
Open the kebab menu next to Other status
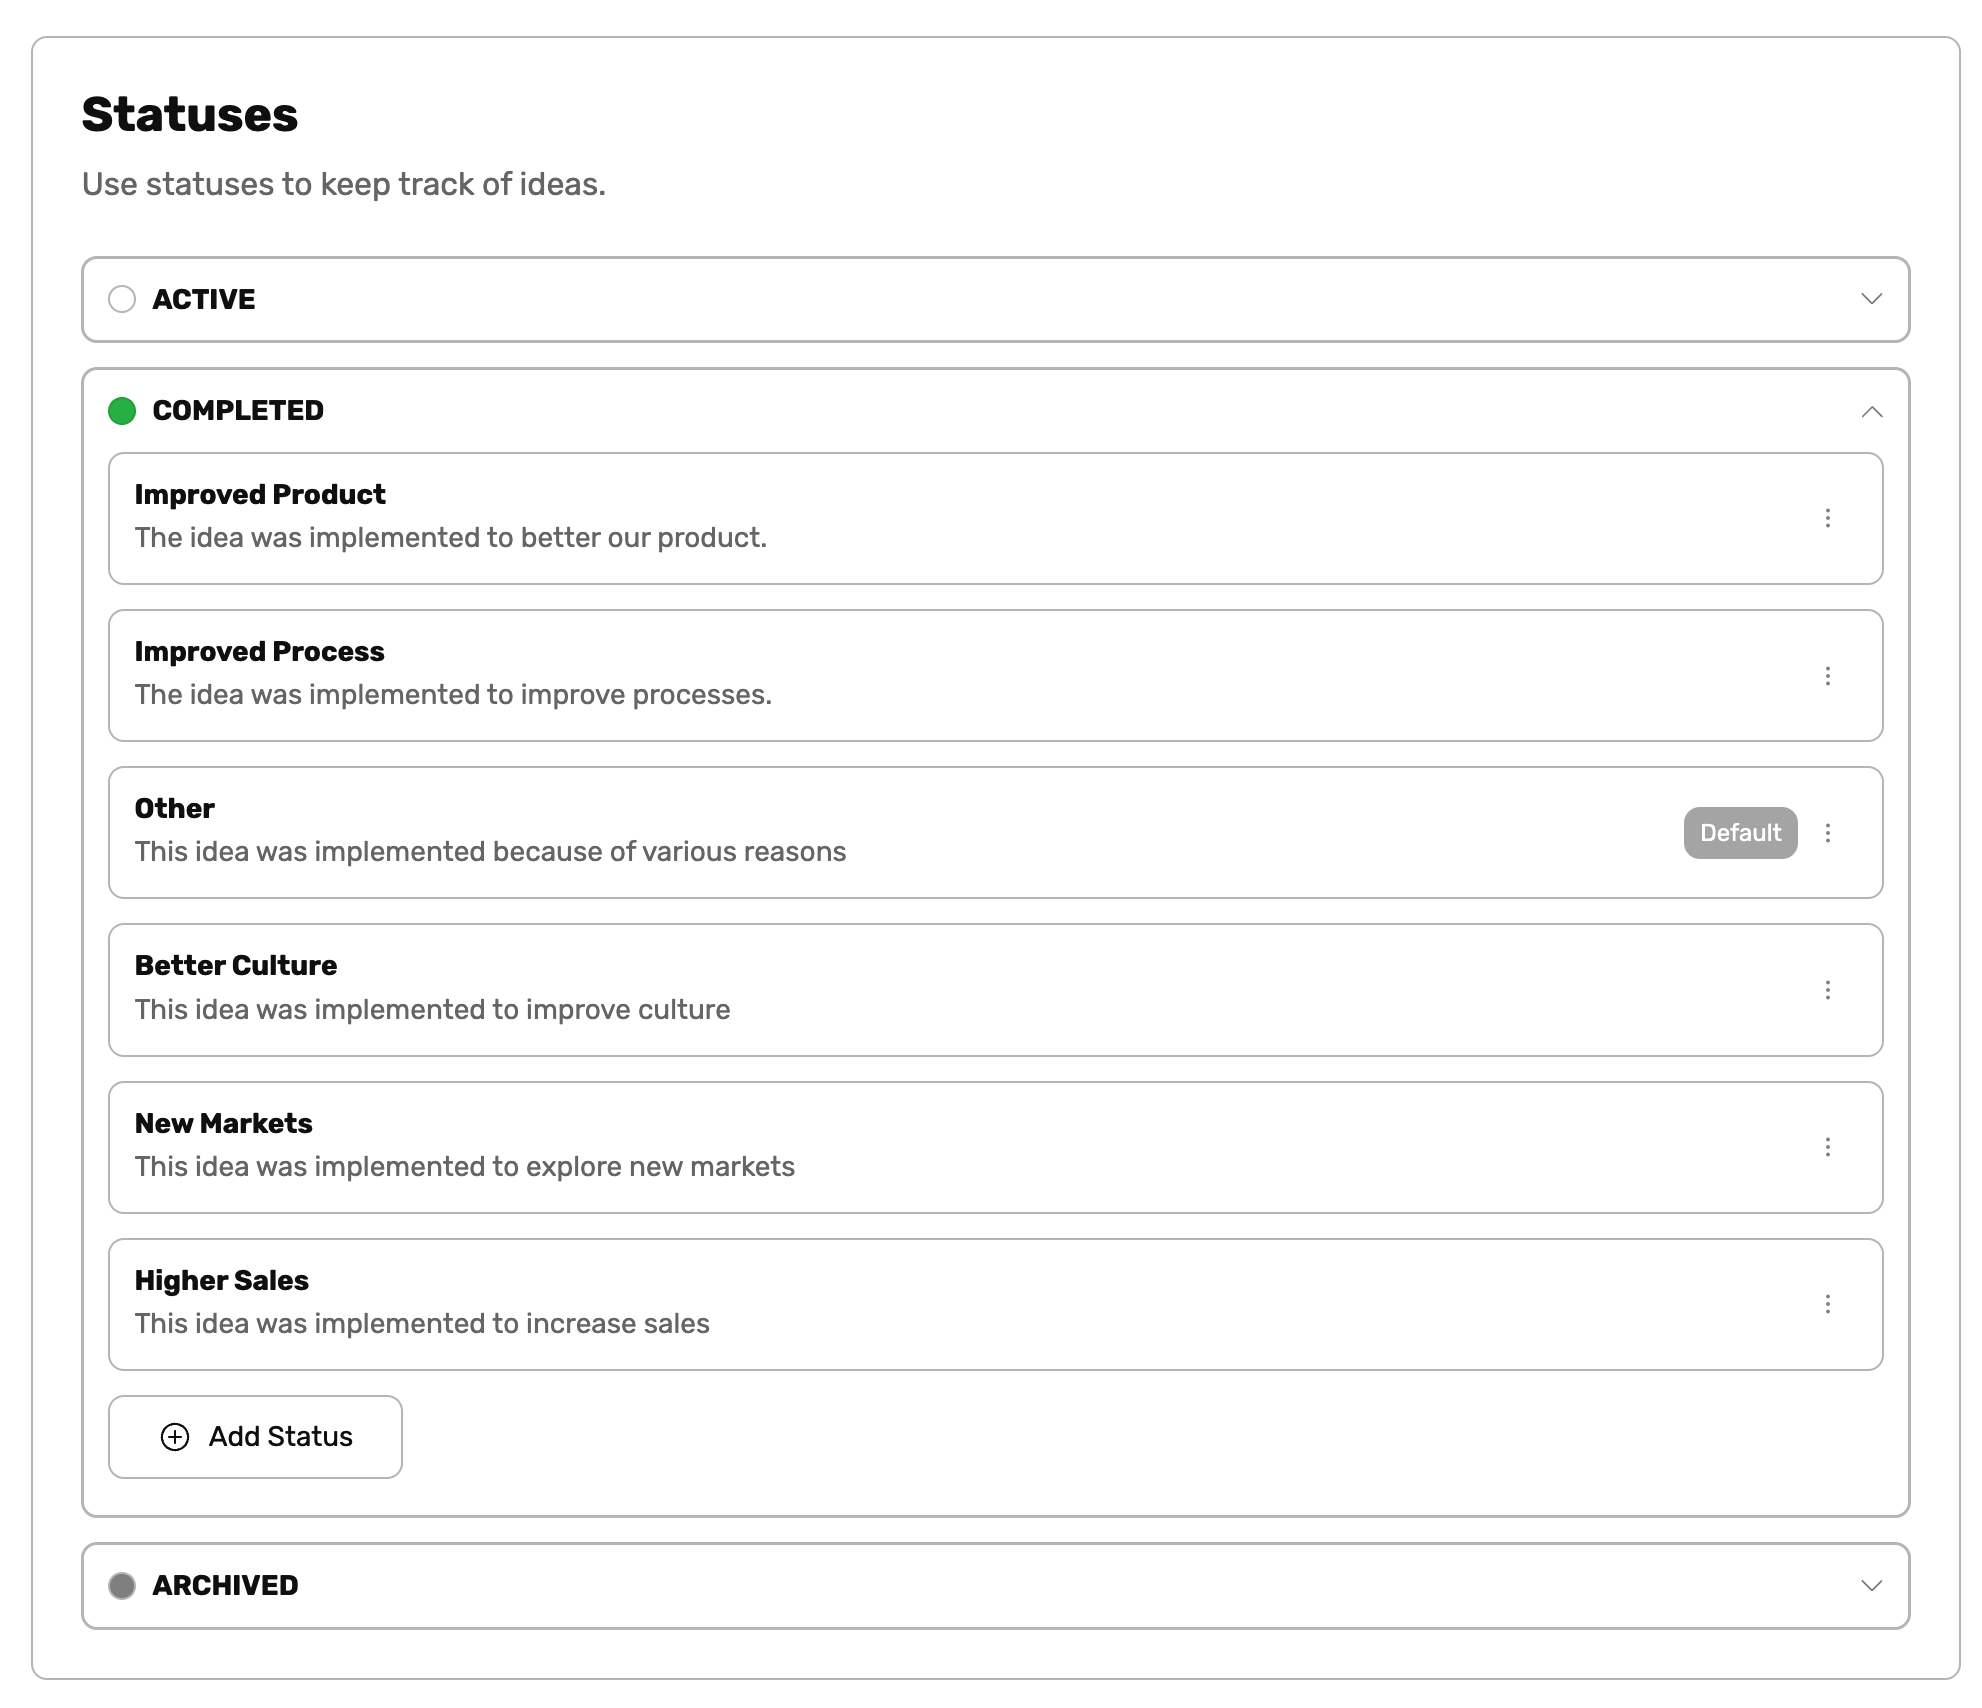(x=1830, y=833)
